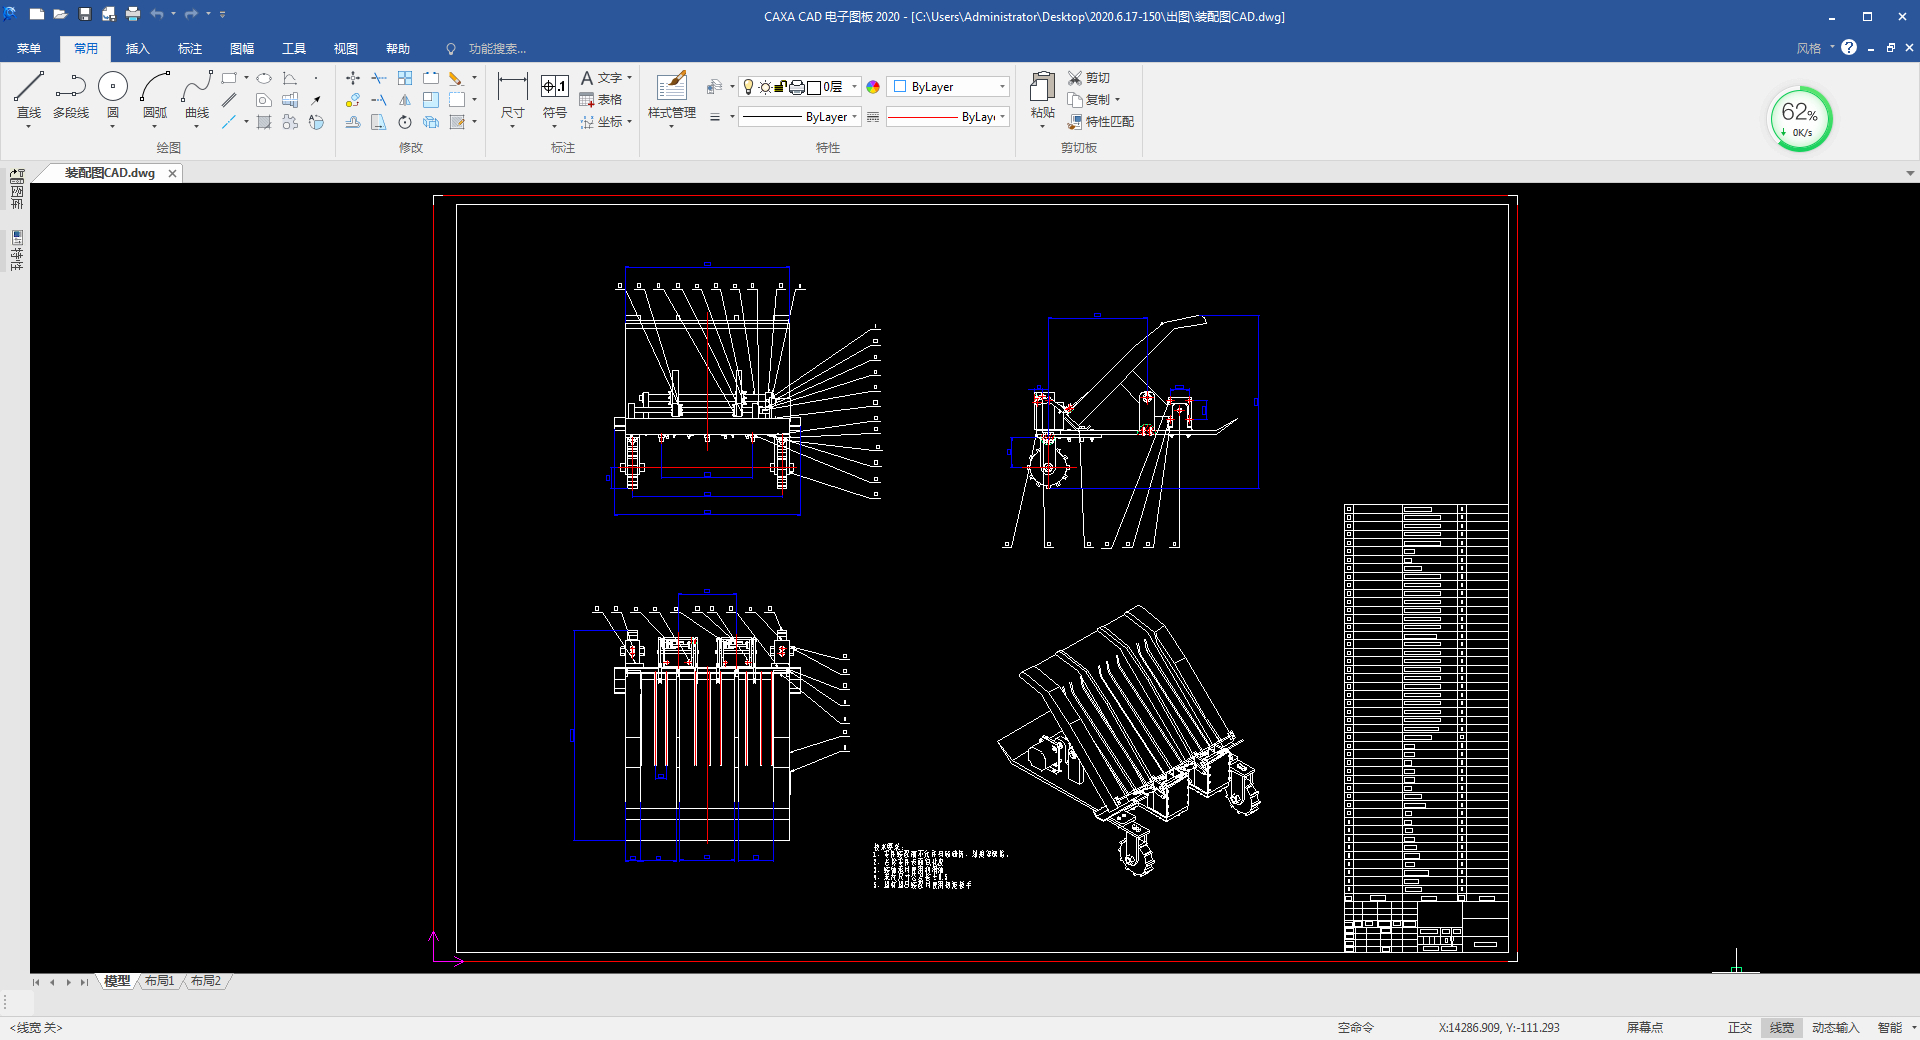The height and width of the screenshot is (1040, 1920).
Task: Switch to the 图幅 ribbon tab
Action: click(x=242, y=48)
